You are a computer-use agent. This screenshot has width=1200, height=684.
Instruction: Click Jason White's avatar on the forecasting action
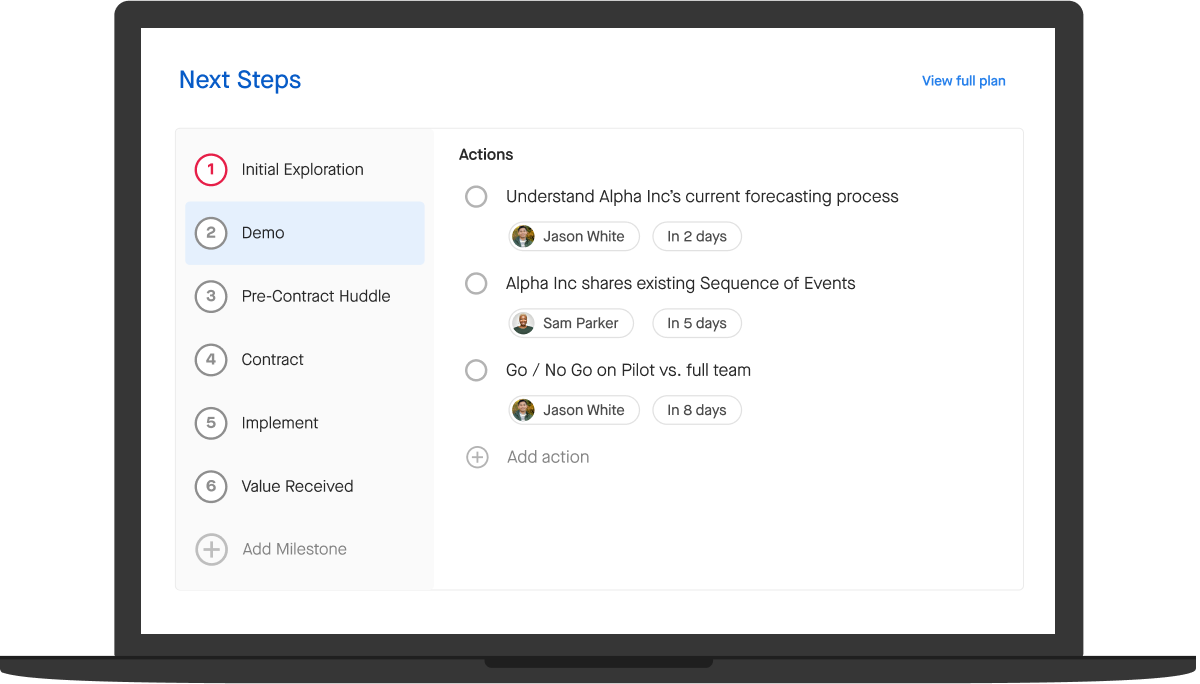(523, 236)
